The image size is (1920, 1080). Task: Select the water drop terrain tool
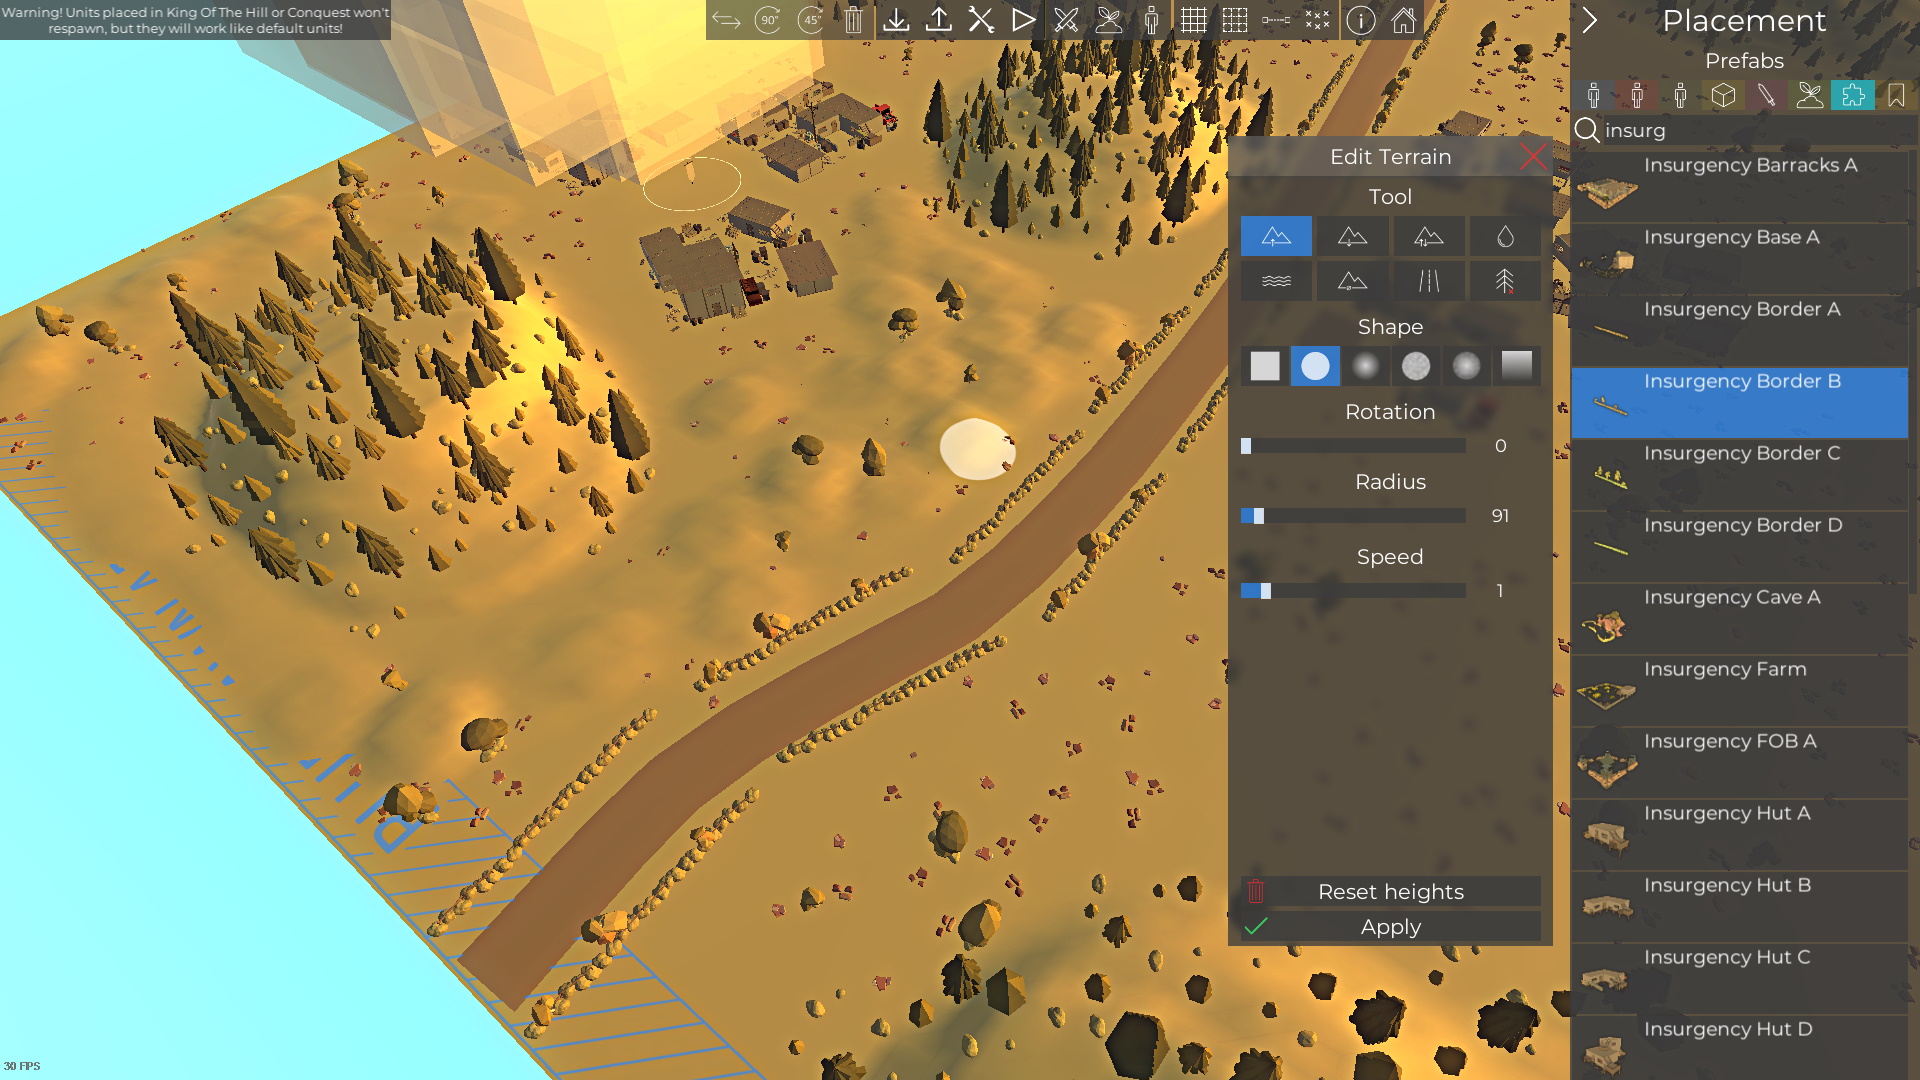click(1504, 237)
